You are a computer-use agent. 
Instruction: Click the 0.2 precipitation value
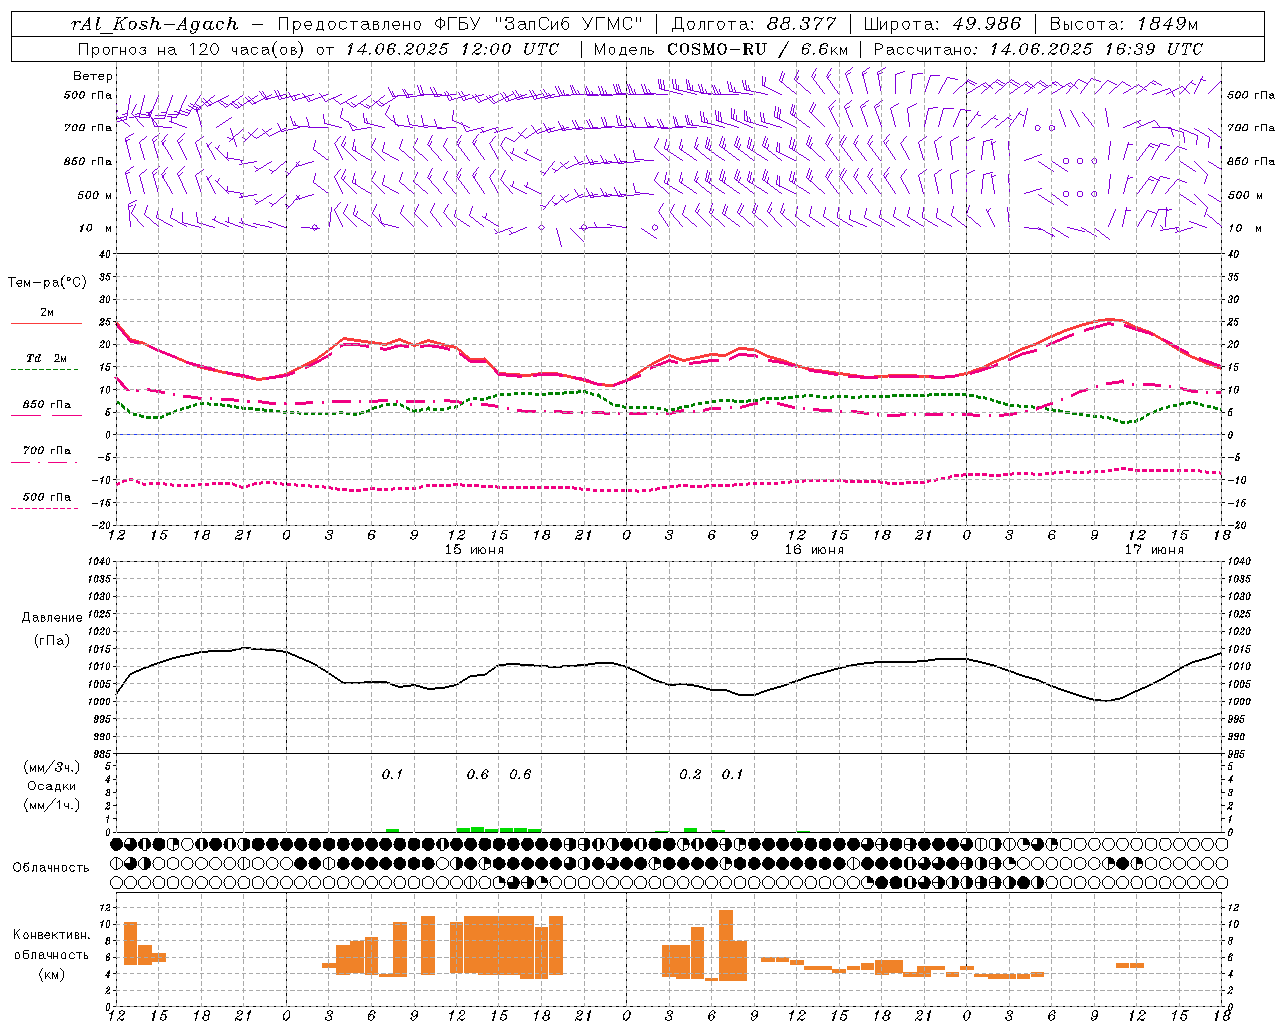coord(690,775)
